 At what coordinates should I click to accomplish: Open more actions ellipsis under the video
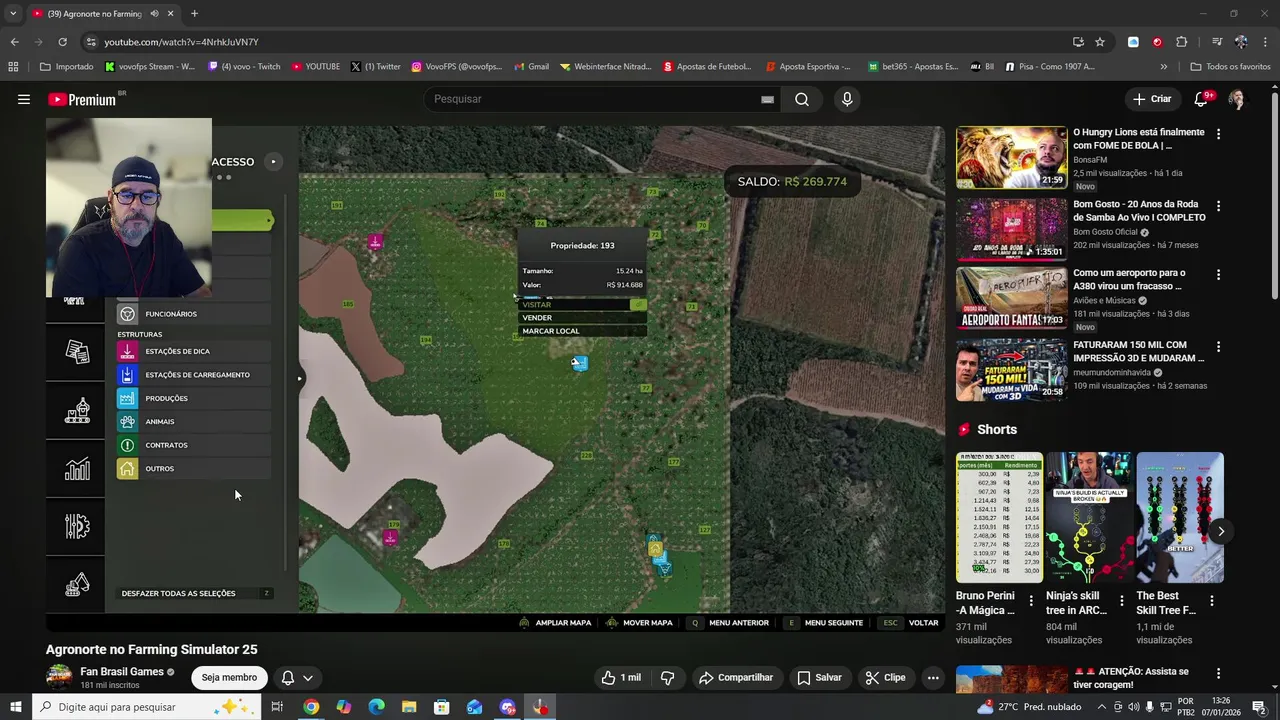click(933, 677)
